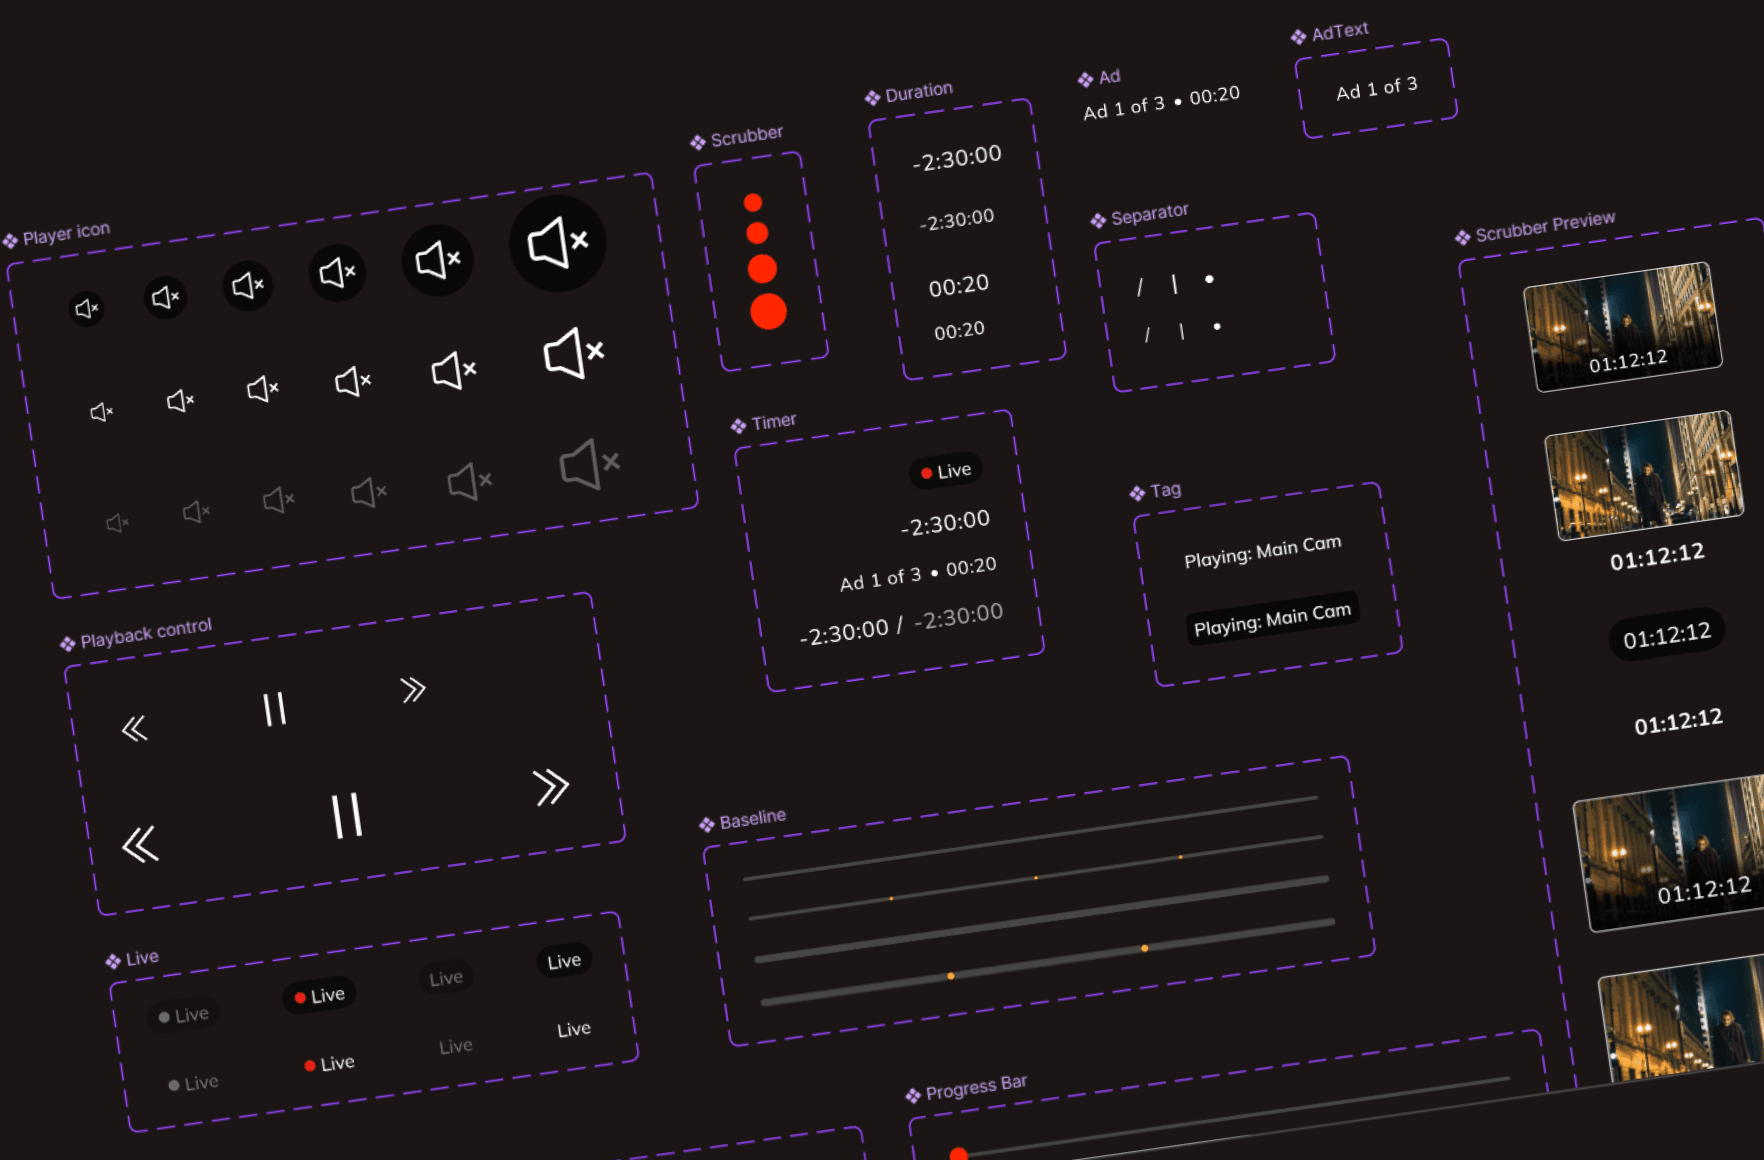Screen dimensions: 1764x1160
Task: Click the larger dot separator
Action: pyautogui.click(x=1209, y=280)
